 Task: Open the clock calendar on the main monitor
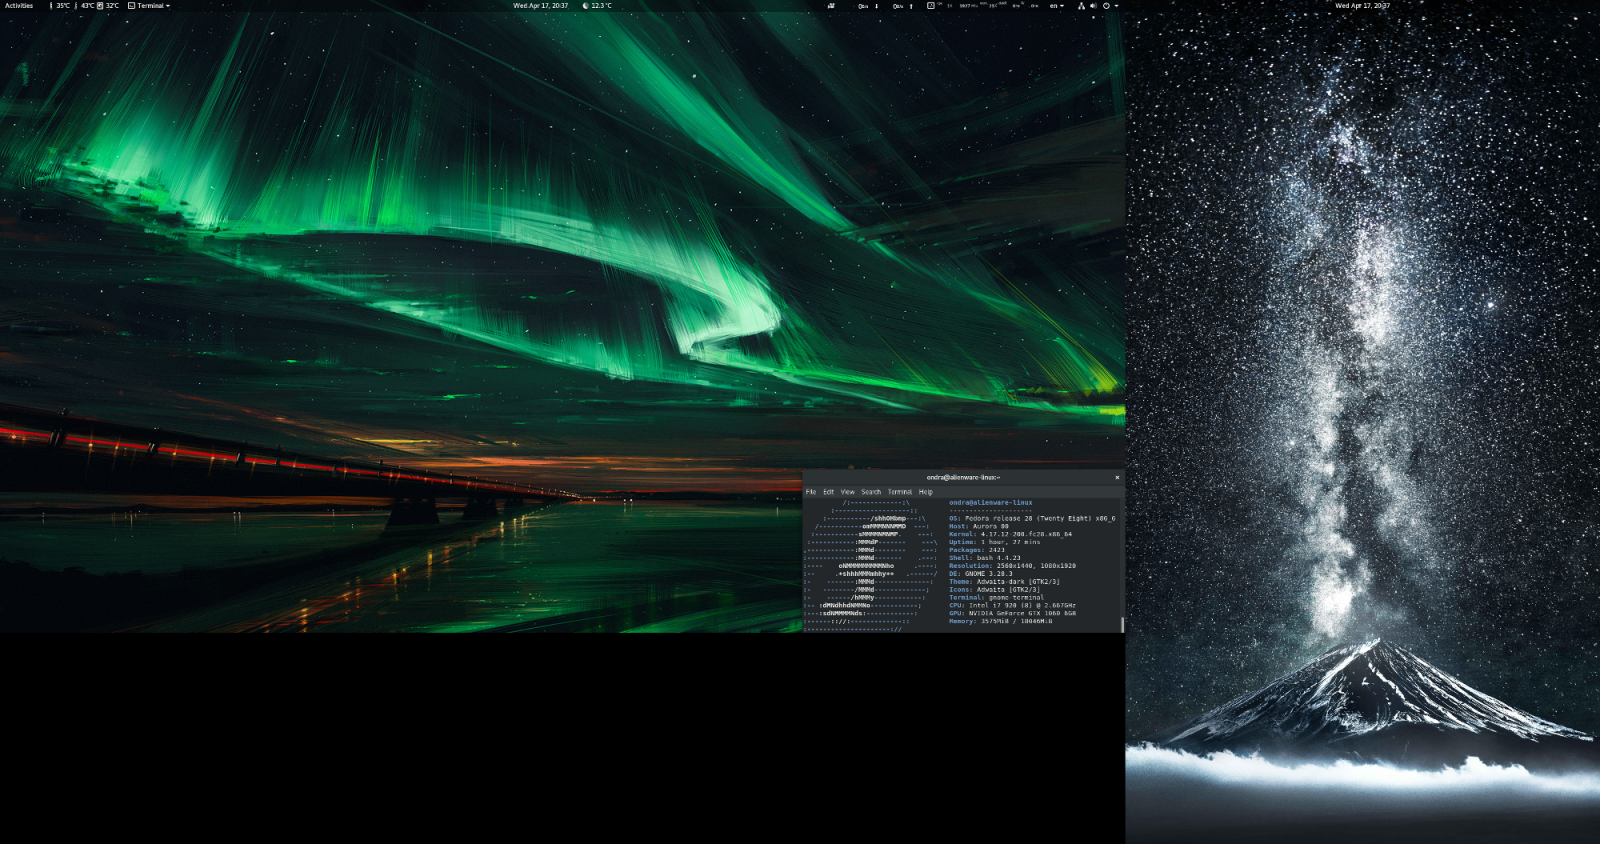tap(540, 6)
